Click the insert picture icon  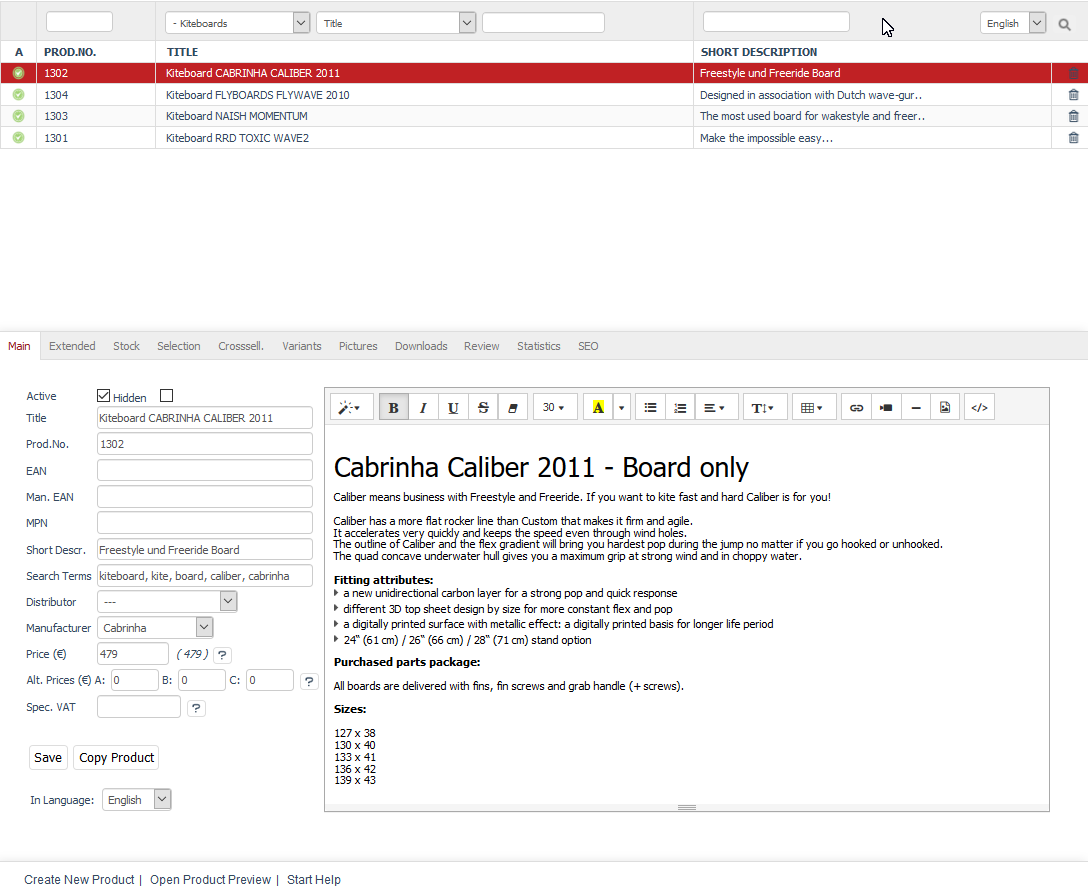tap(945, 407)
